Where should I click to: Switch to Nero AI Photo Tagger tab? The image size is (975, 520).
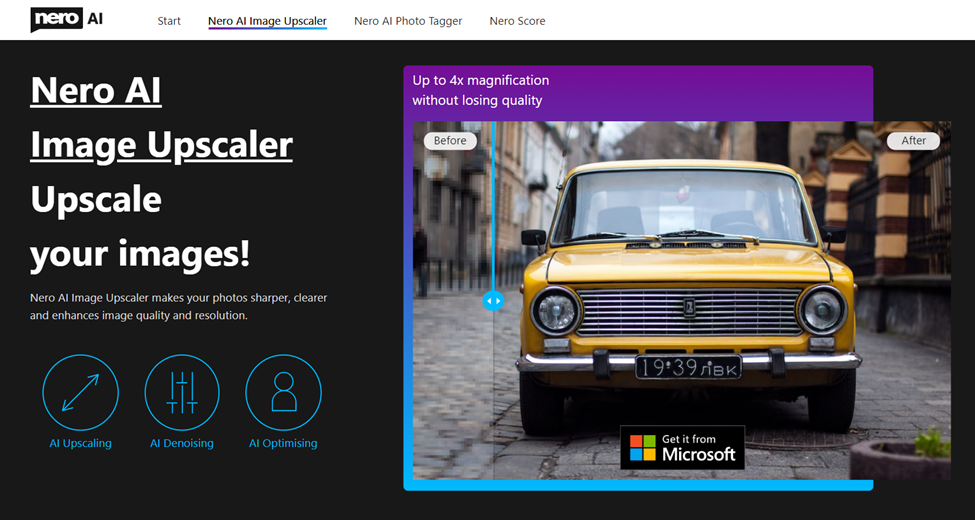point(408,21)
